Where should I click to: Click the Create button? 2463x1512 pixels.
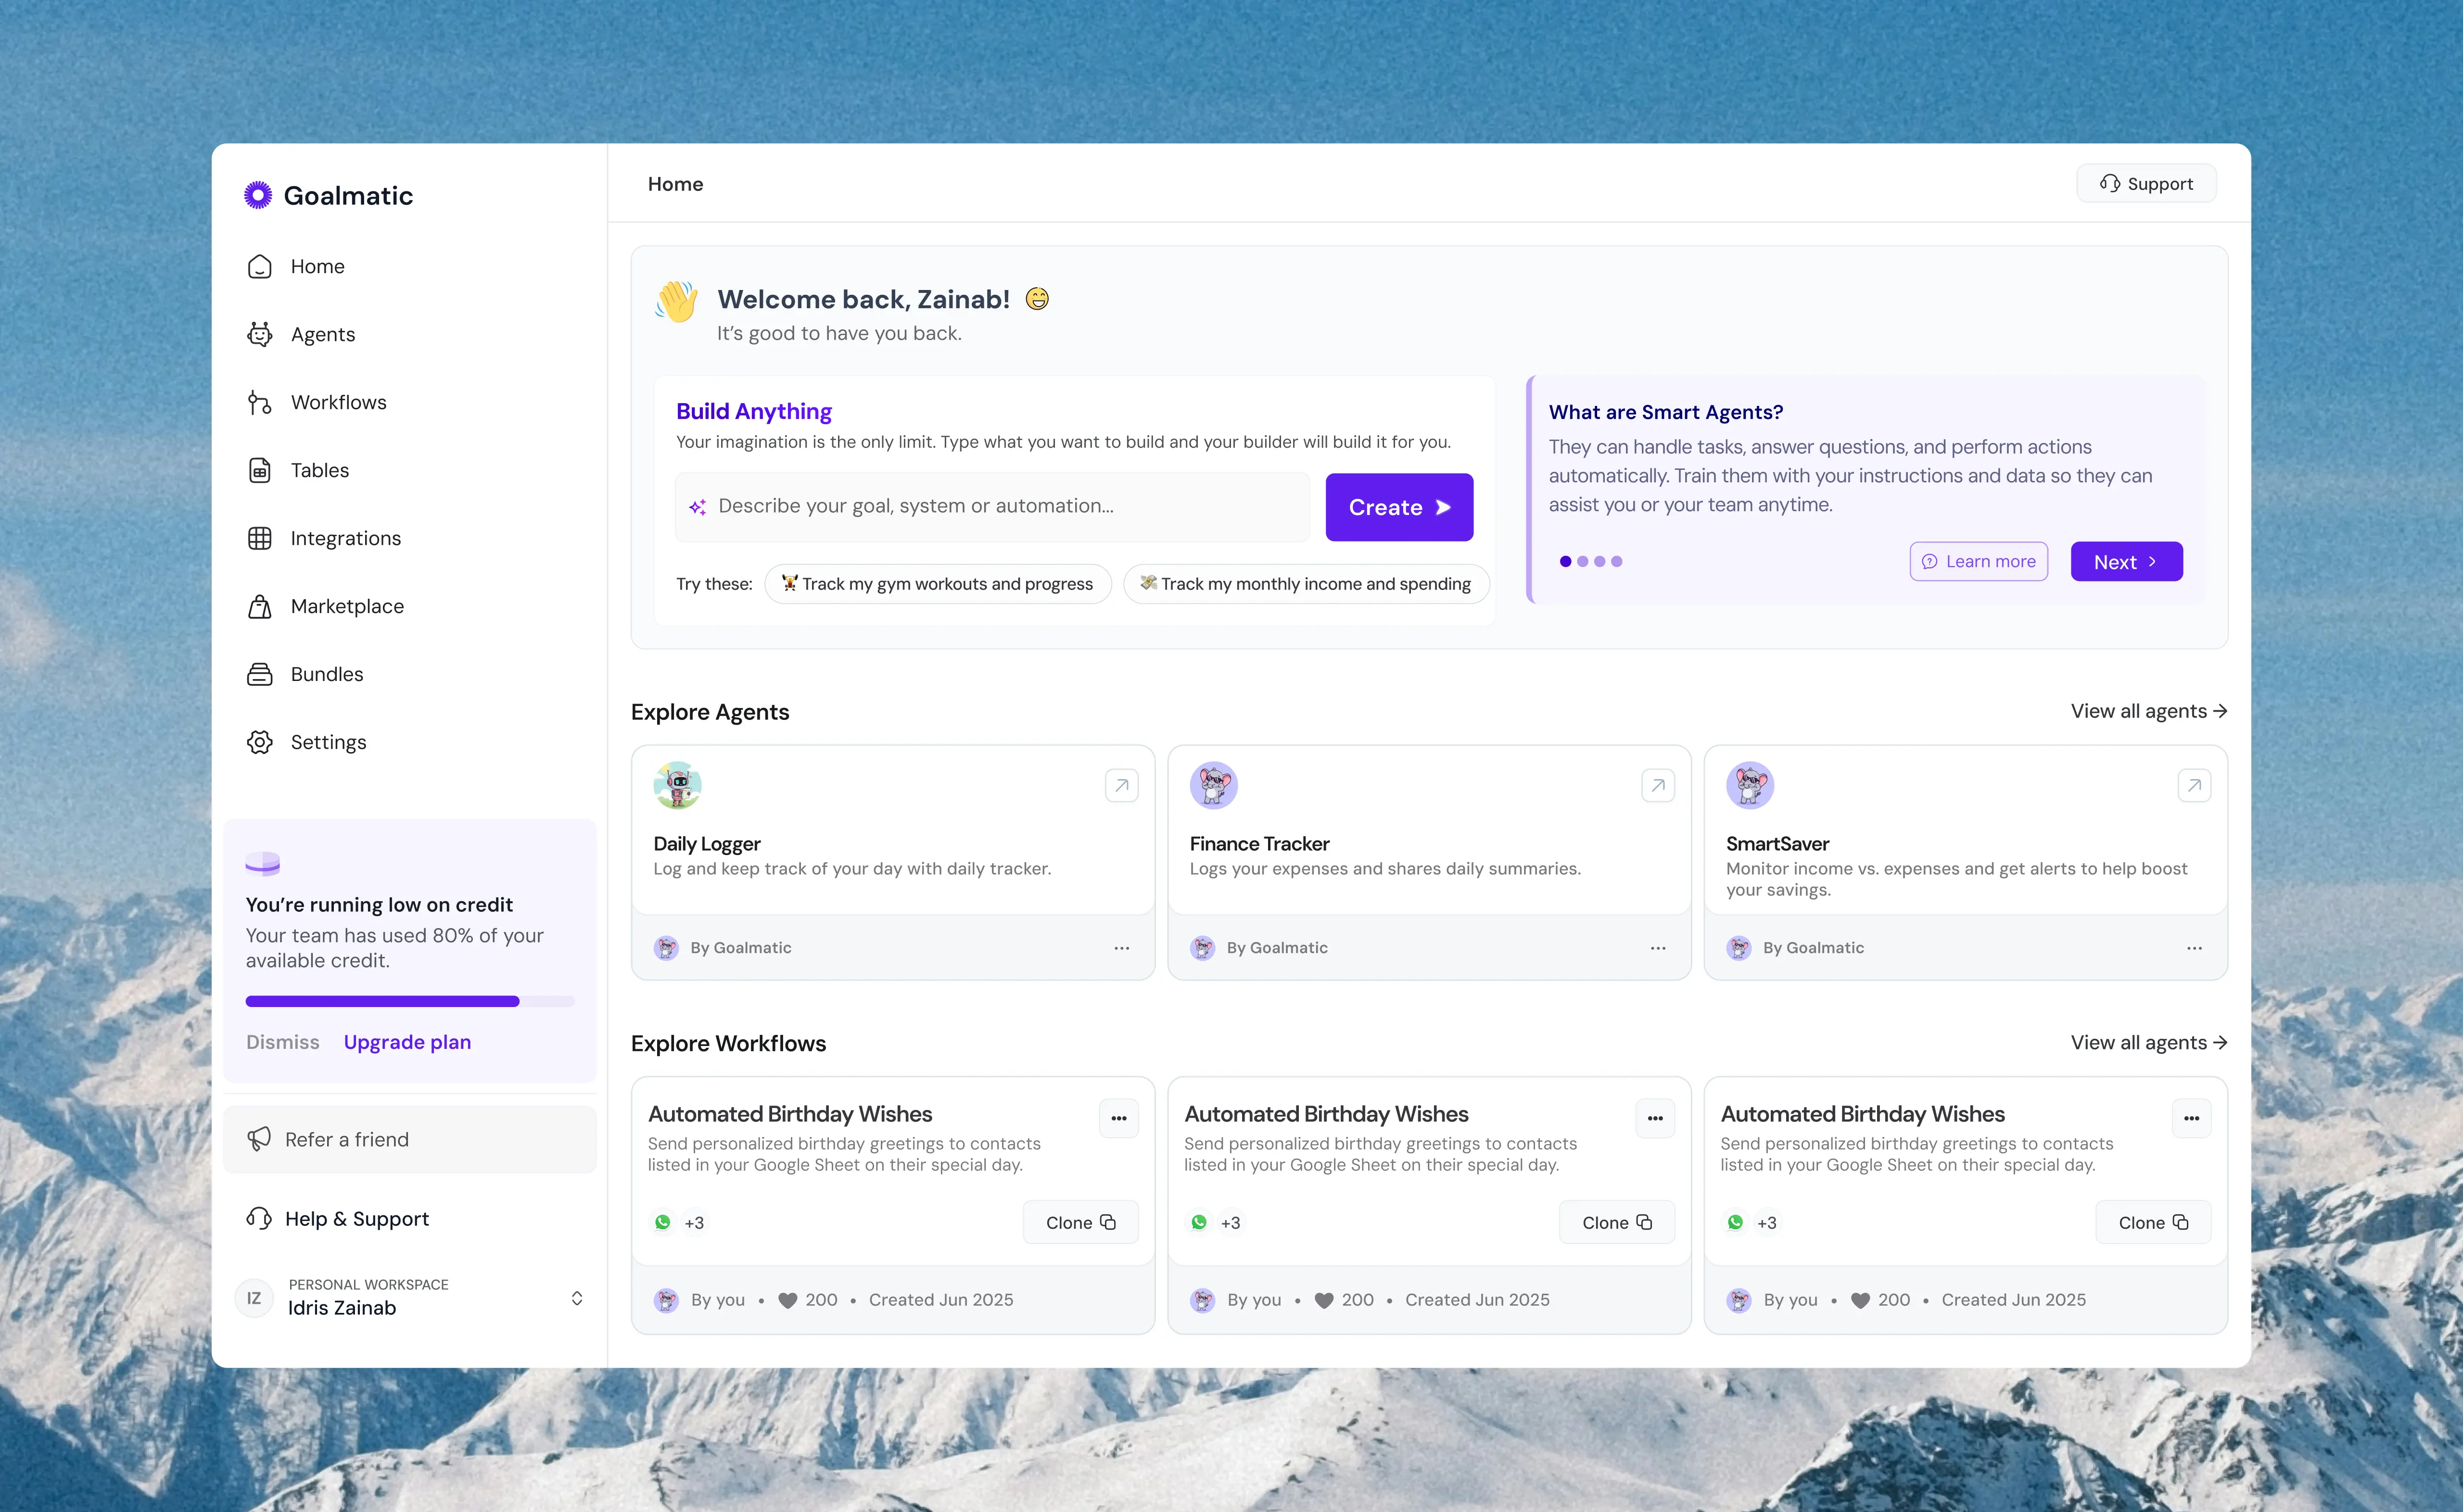click(1398, 507)
